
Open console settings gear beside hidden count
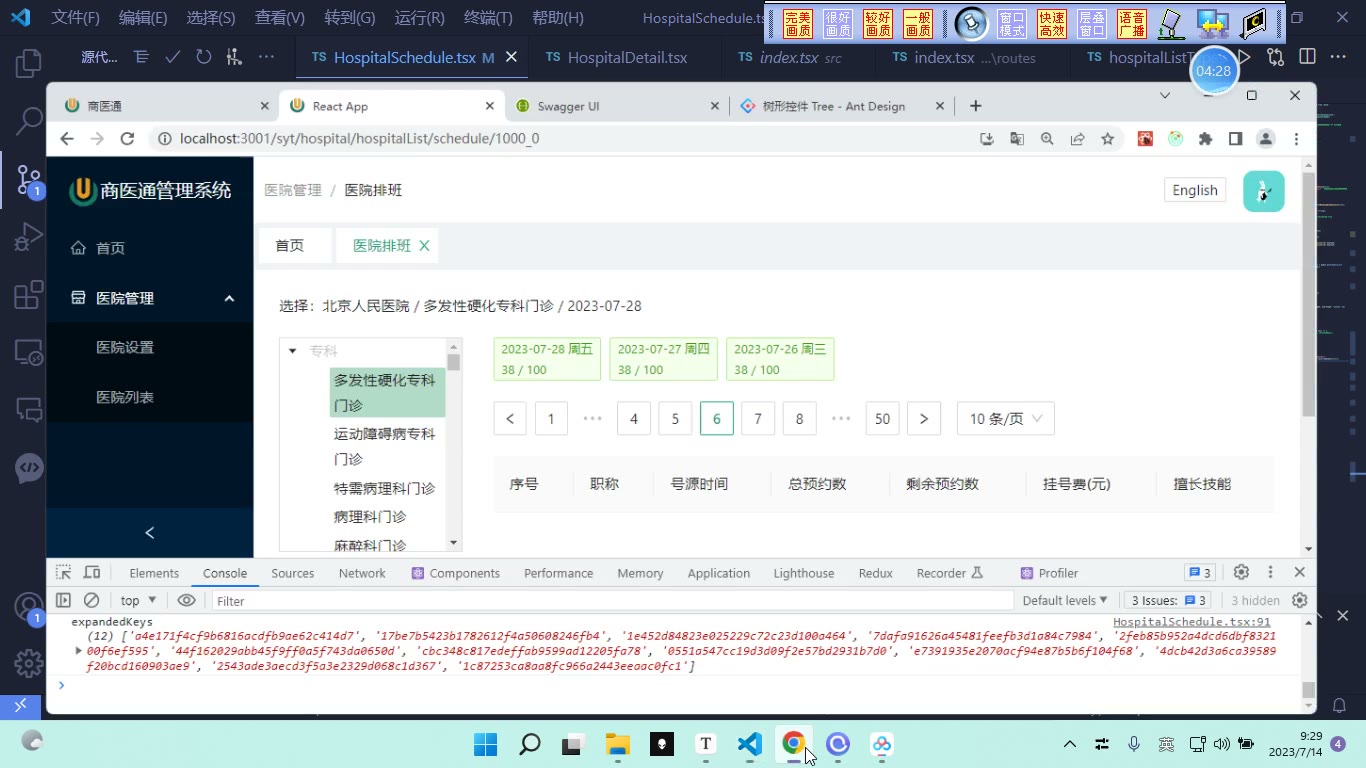click(1299, 600)
